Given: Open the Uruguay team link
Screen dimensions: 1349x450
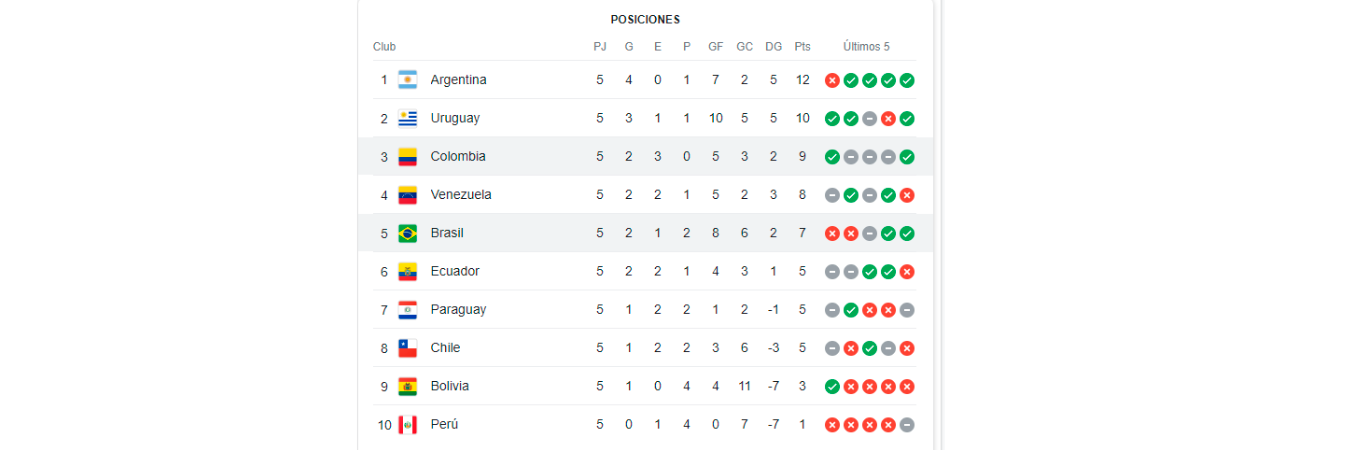Looking at the screenshot, I should 455,118.
